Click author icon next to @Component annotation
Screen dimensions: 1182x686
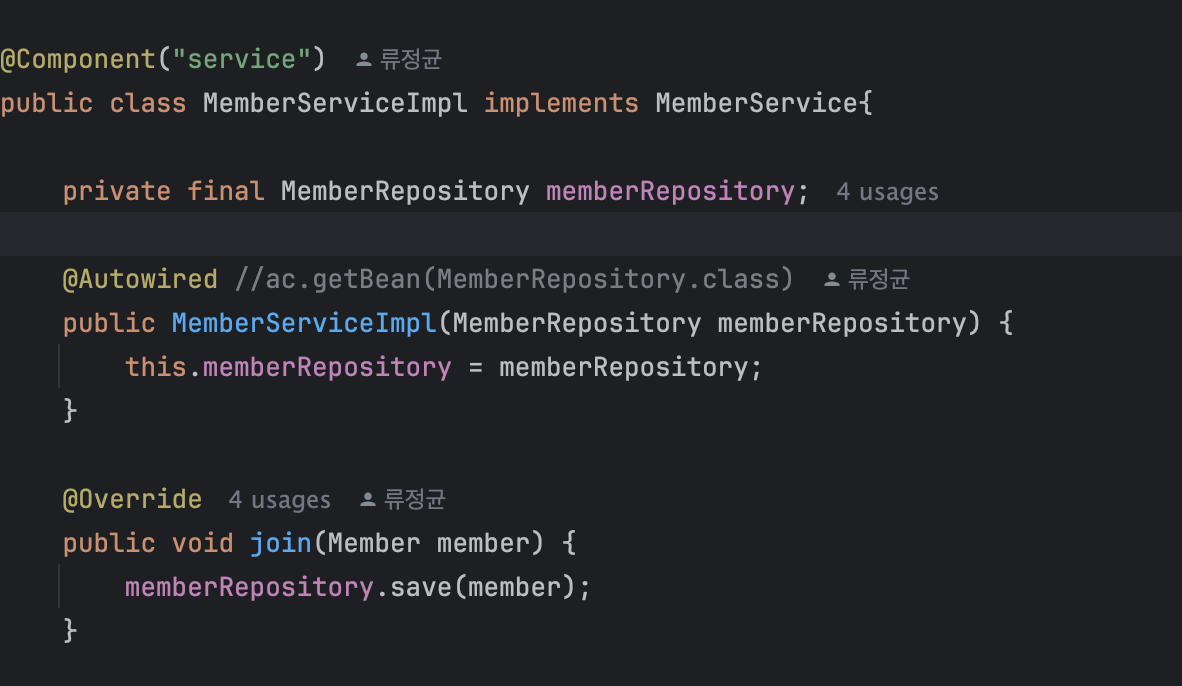click(363, 60)
